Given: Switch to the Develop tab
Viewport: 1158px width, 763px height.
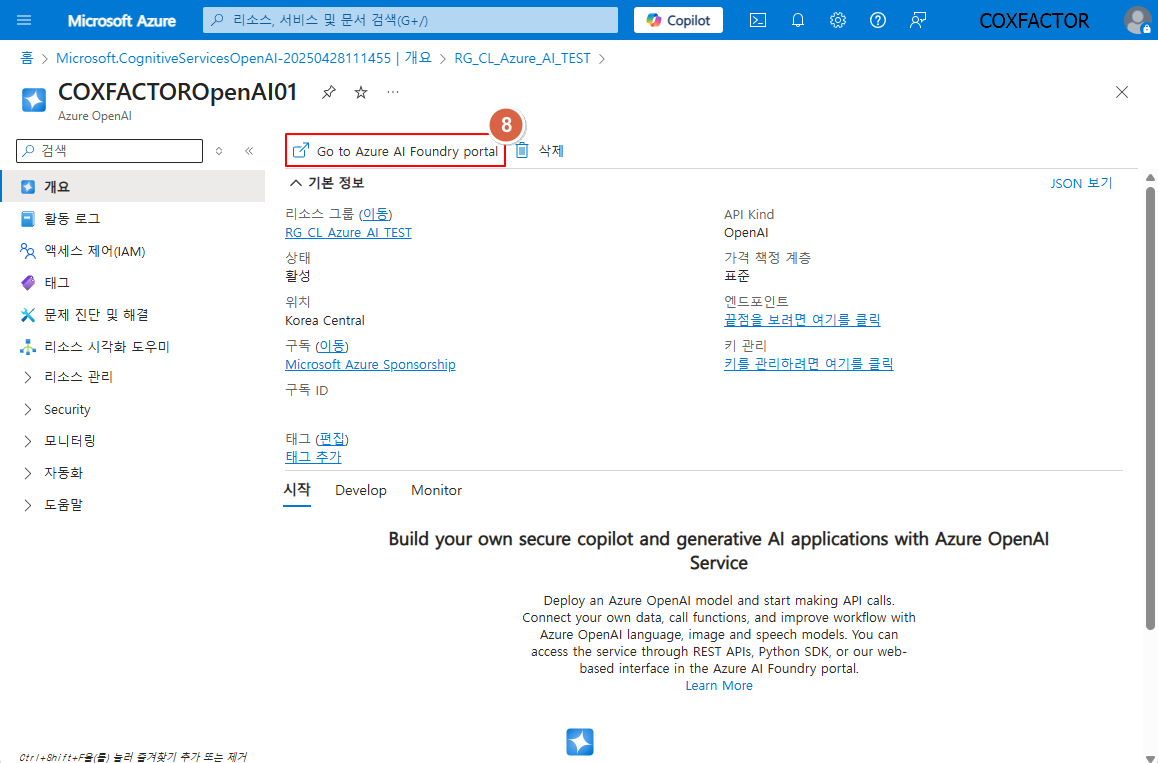Looking at the screenshot, I should click(x=360, y=490).
